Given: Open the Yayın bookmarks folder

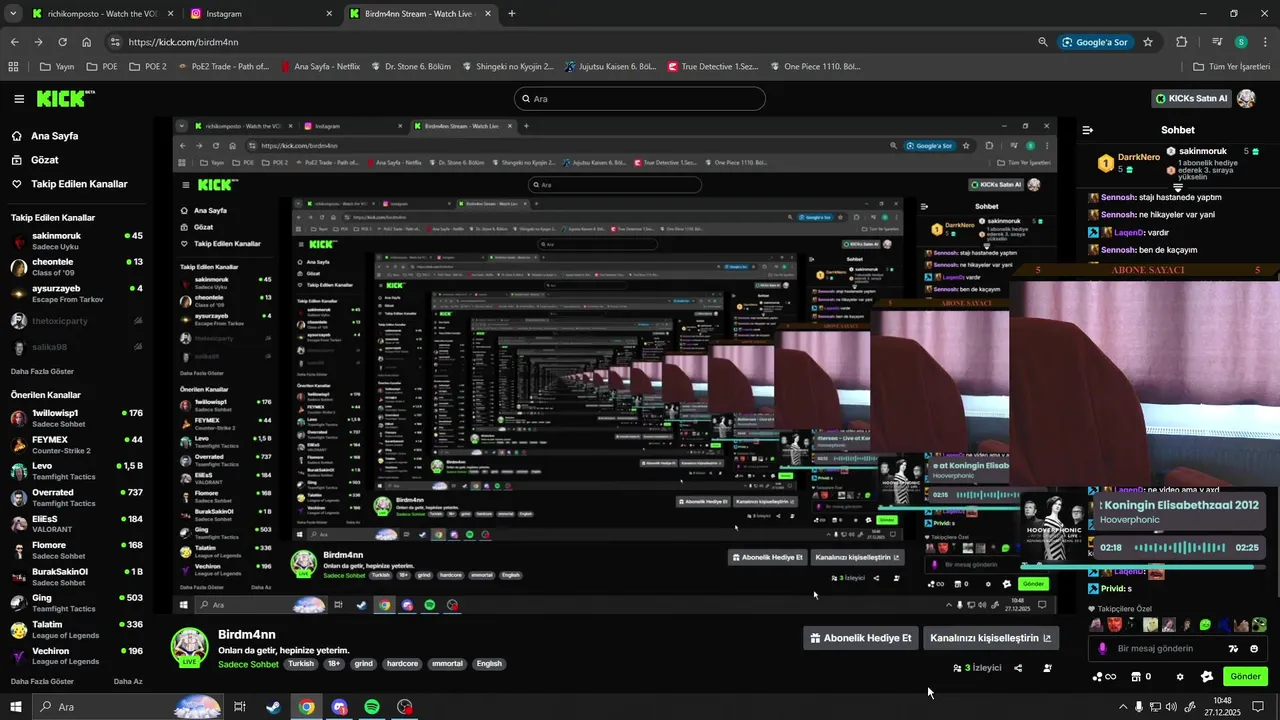Looking at the screenshot, I should pyautogui.click(x=58, y=67).
